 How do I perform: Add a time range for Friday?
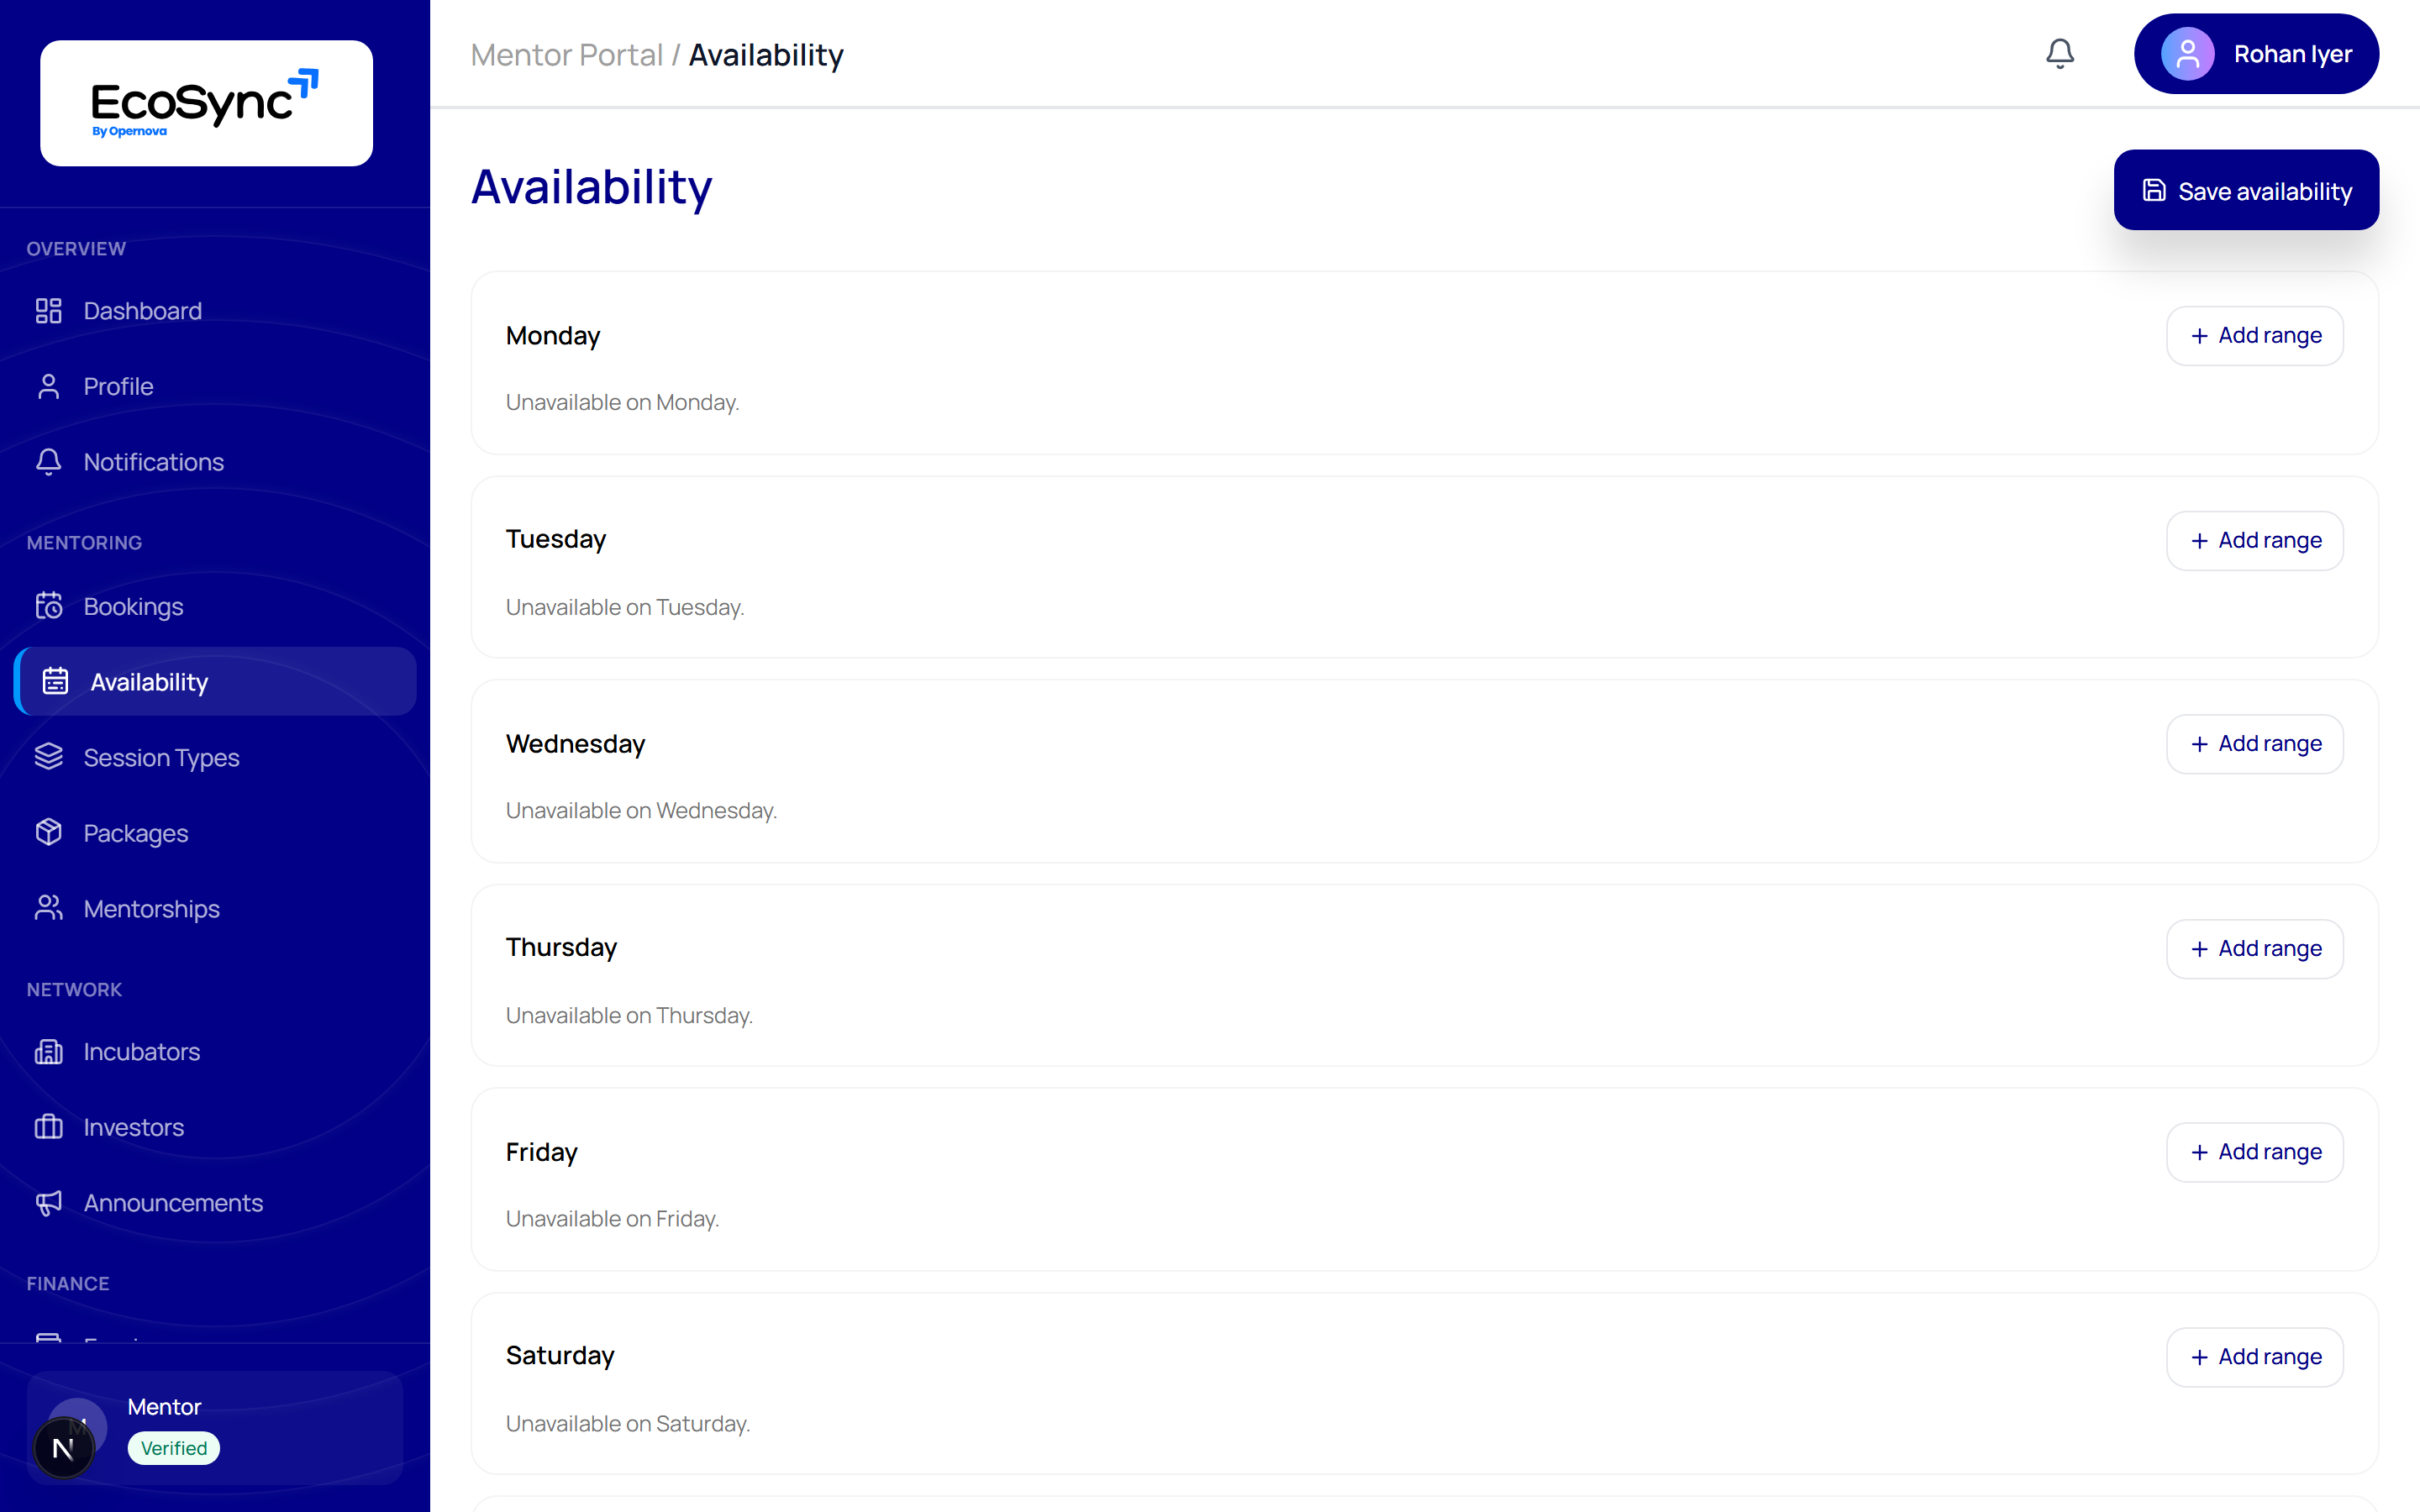point(2255,1152)
